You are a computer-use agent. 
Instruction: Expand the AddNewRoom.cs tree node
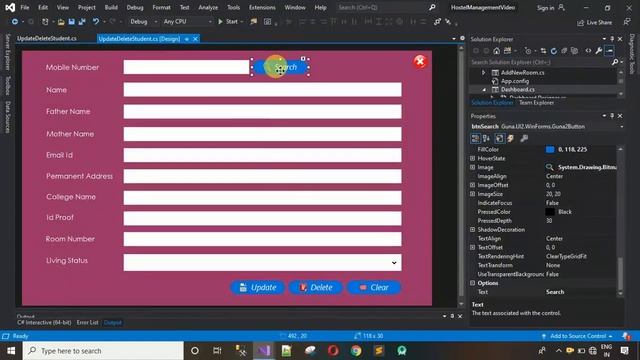[x=484, y=73]
